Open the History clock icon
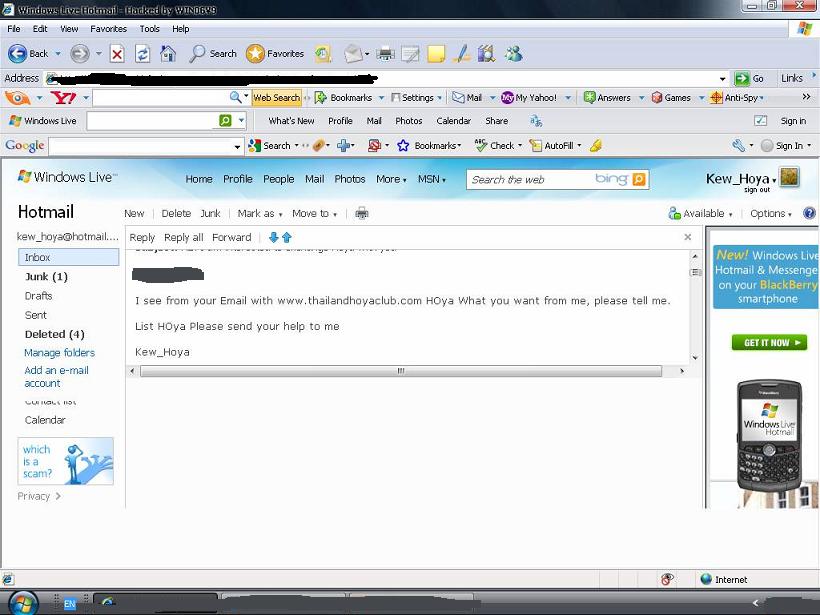This screenshot has height=615, width=820. pos(323,53)
